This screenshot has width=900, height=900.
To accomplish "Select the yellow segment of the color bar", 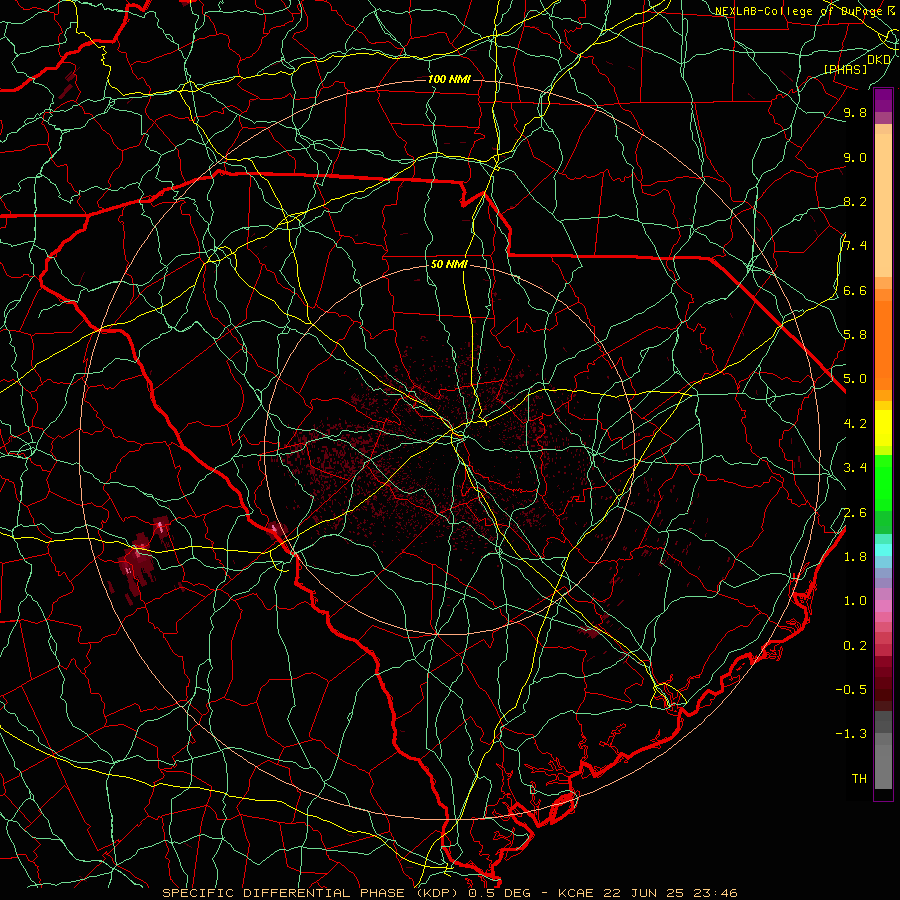I will (x=883, y=428).
